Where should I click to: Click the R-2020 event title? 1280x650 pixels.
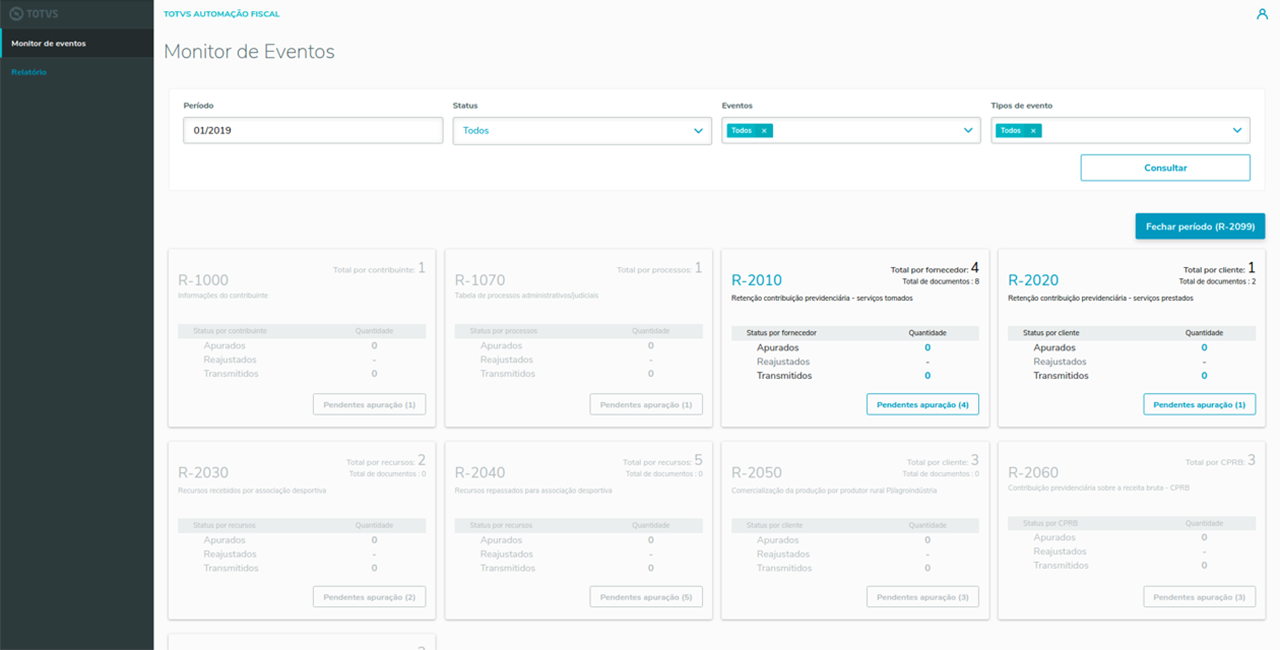[1033, 281]
